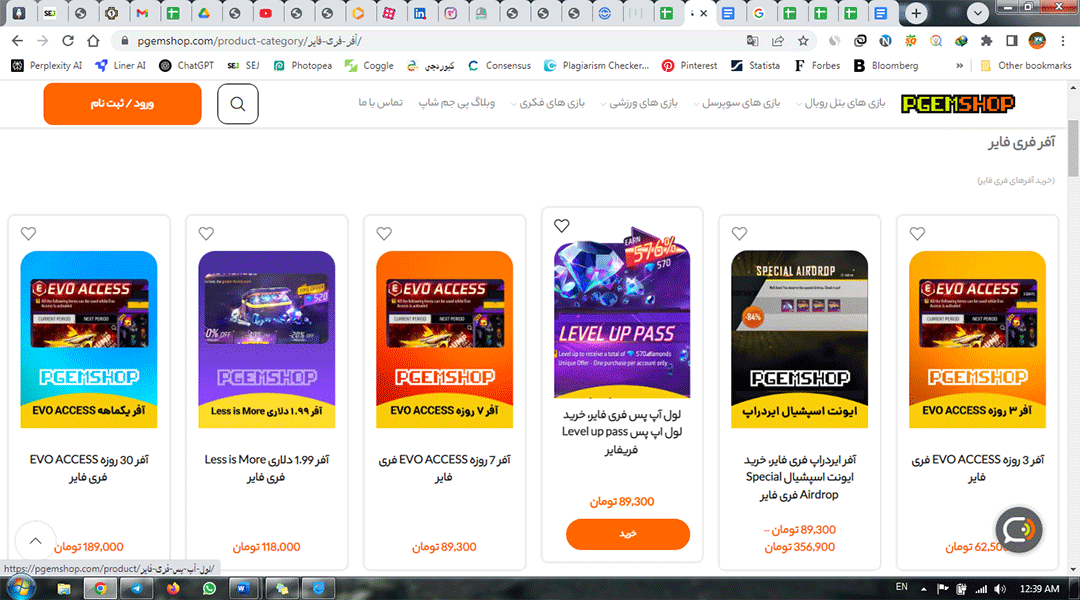Click the volume icon in system tray

(x=1000, y=588)
